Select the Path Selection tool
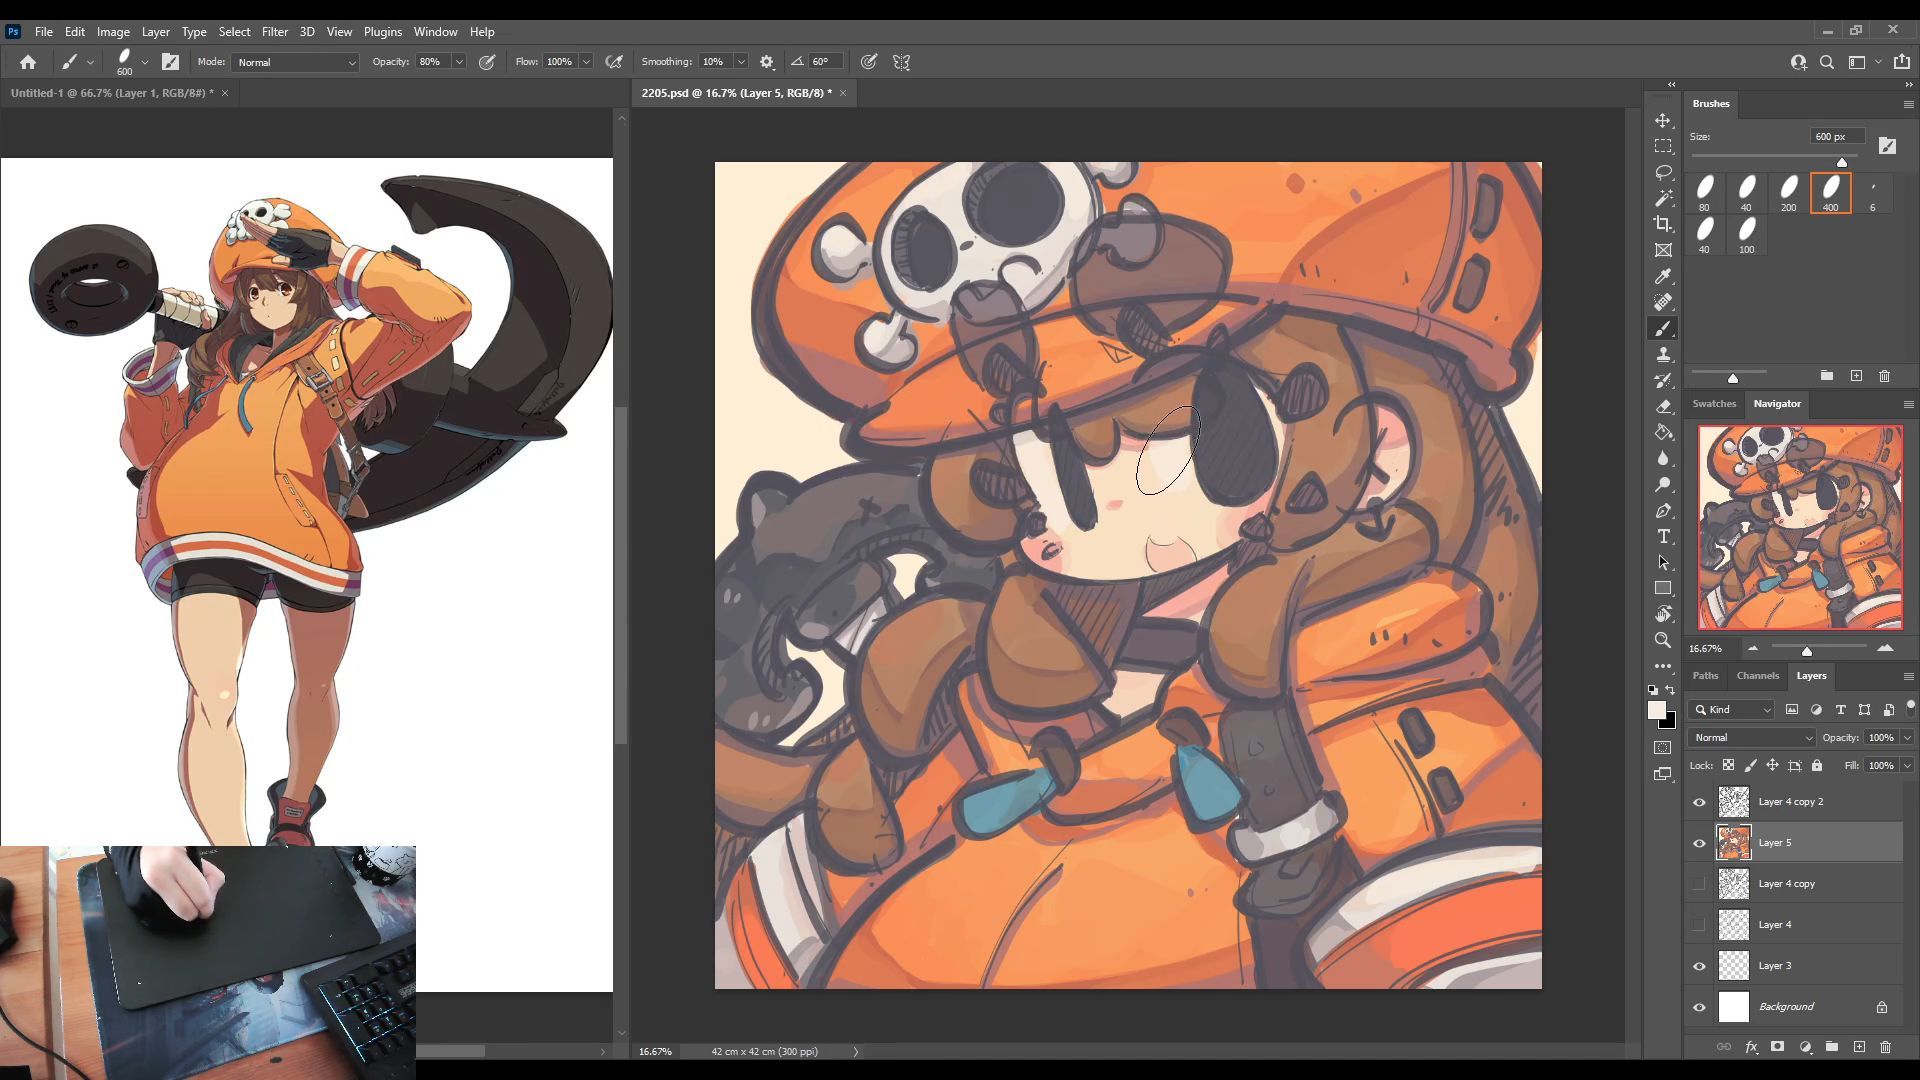This screenshot has width=1920, height=1080. 1663,563
